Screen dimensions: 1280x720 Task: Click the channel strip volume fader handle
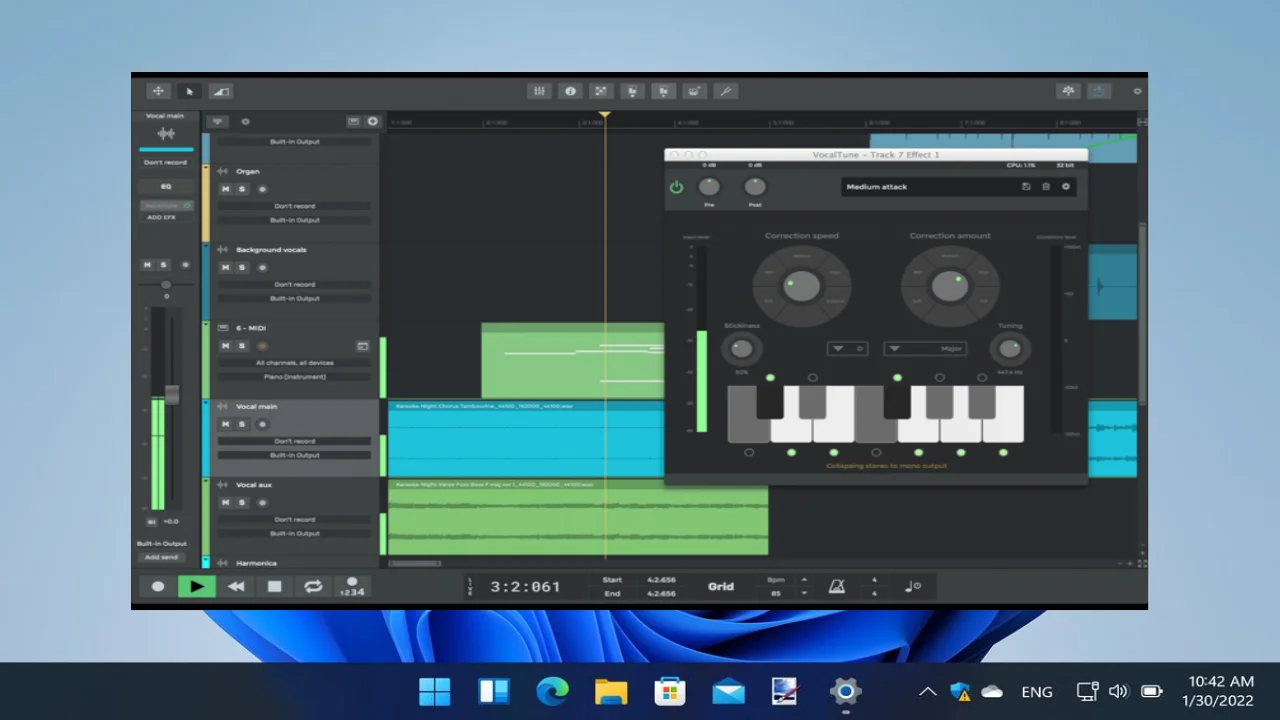172,394
